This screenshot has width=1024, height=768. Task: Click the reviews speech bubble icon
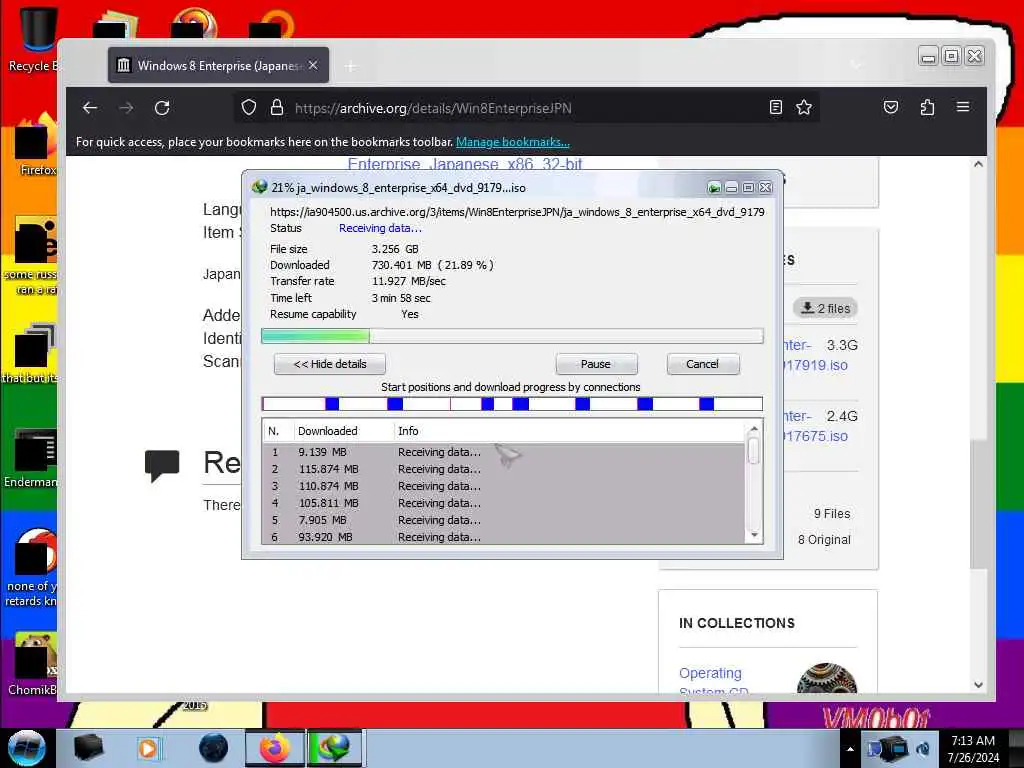[x=162, y=466]
